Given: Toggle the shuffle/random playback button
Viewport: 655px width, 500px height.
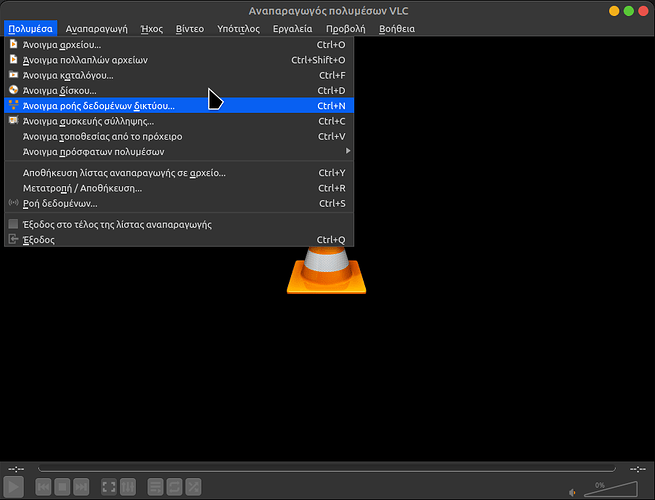Looking at the screenshot, I should click(193, 487).
